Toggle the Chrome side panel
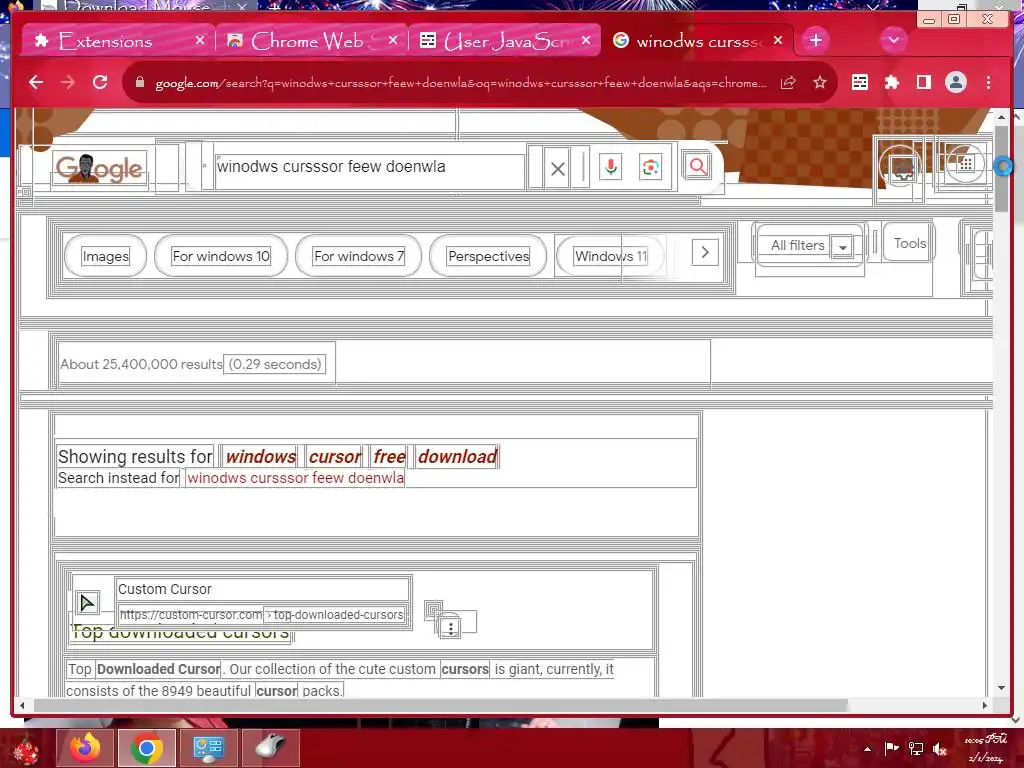Image resolution: width=1024 pixels, height=768 pixels. pyautogui.click(x=923, y=82)
